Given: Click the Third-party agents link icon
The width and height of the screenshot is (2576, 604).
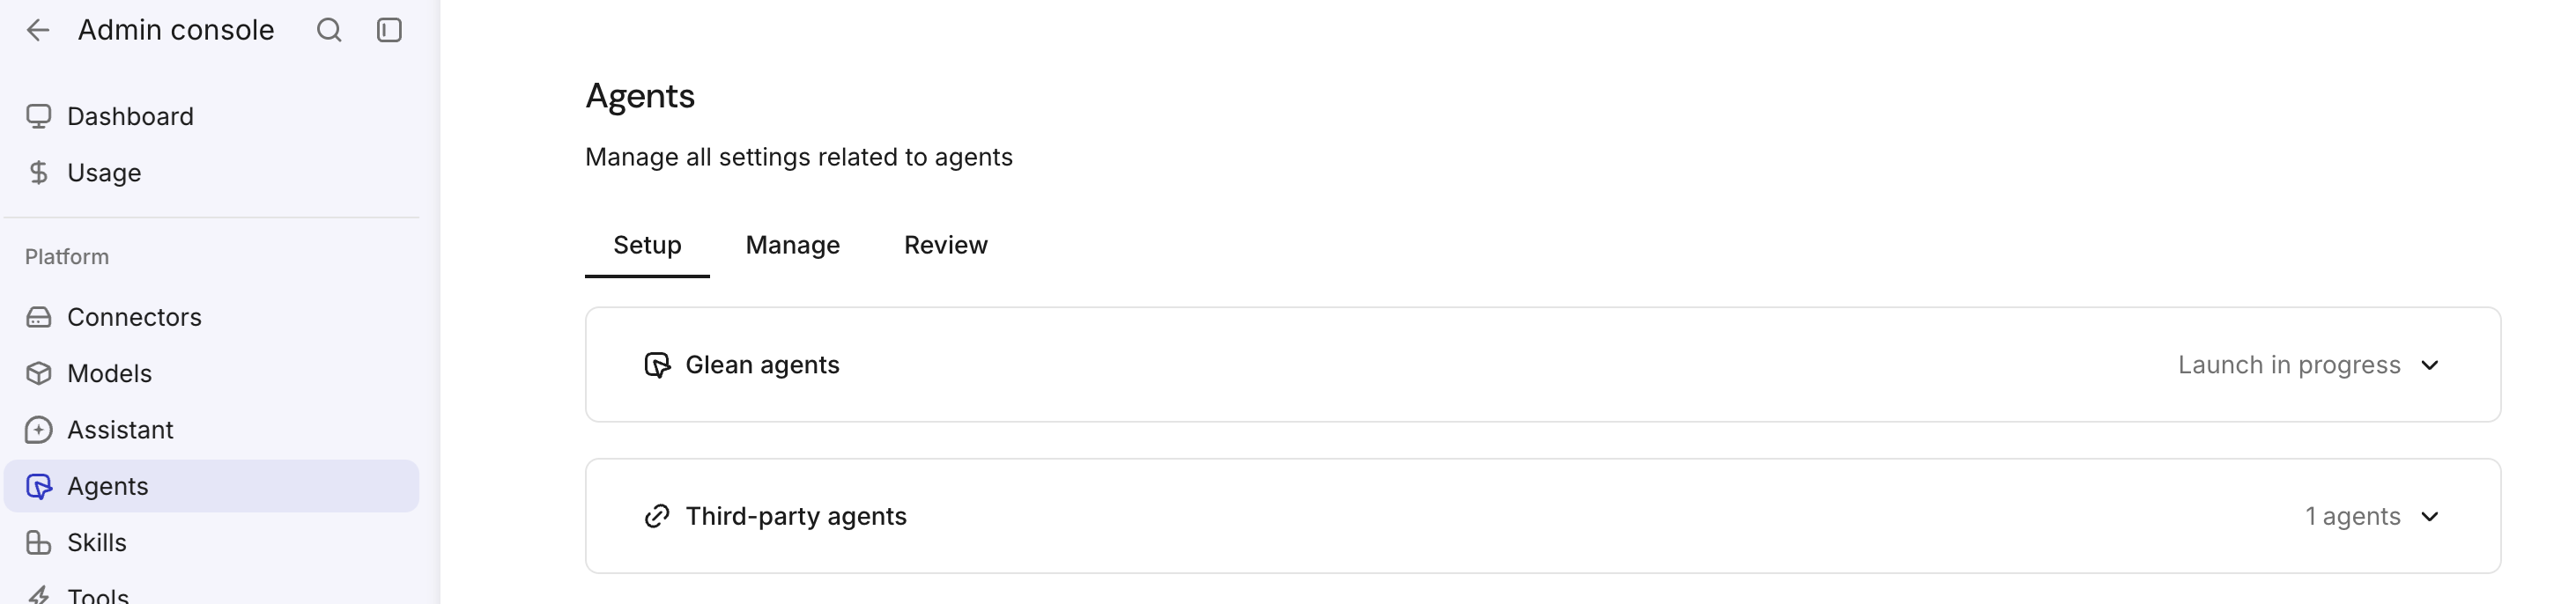Looking at the screenshot, I should [x=657, y=516].
